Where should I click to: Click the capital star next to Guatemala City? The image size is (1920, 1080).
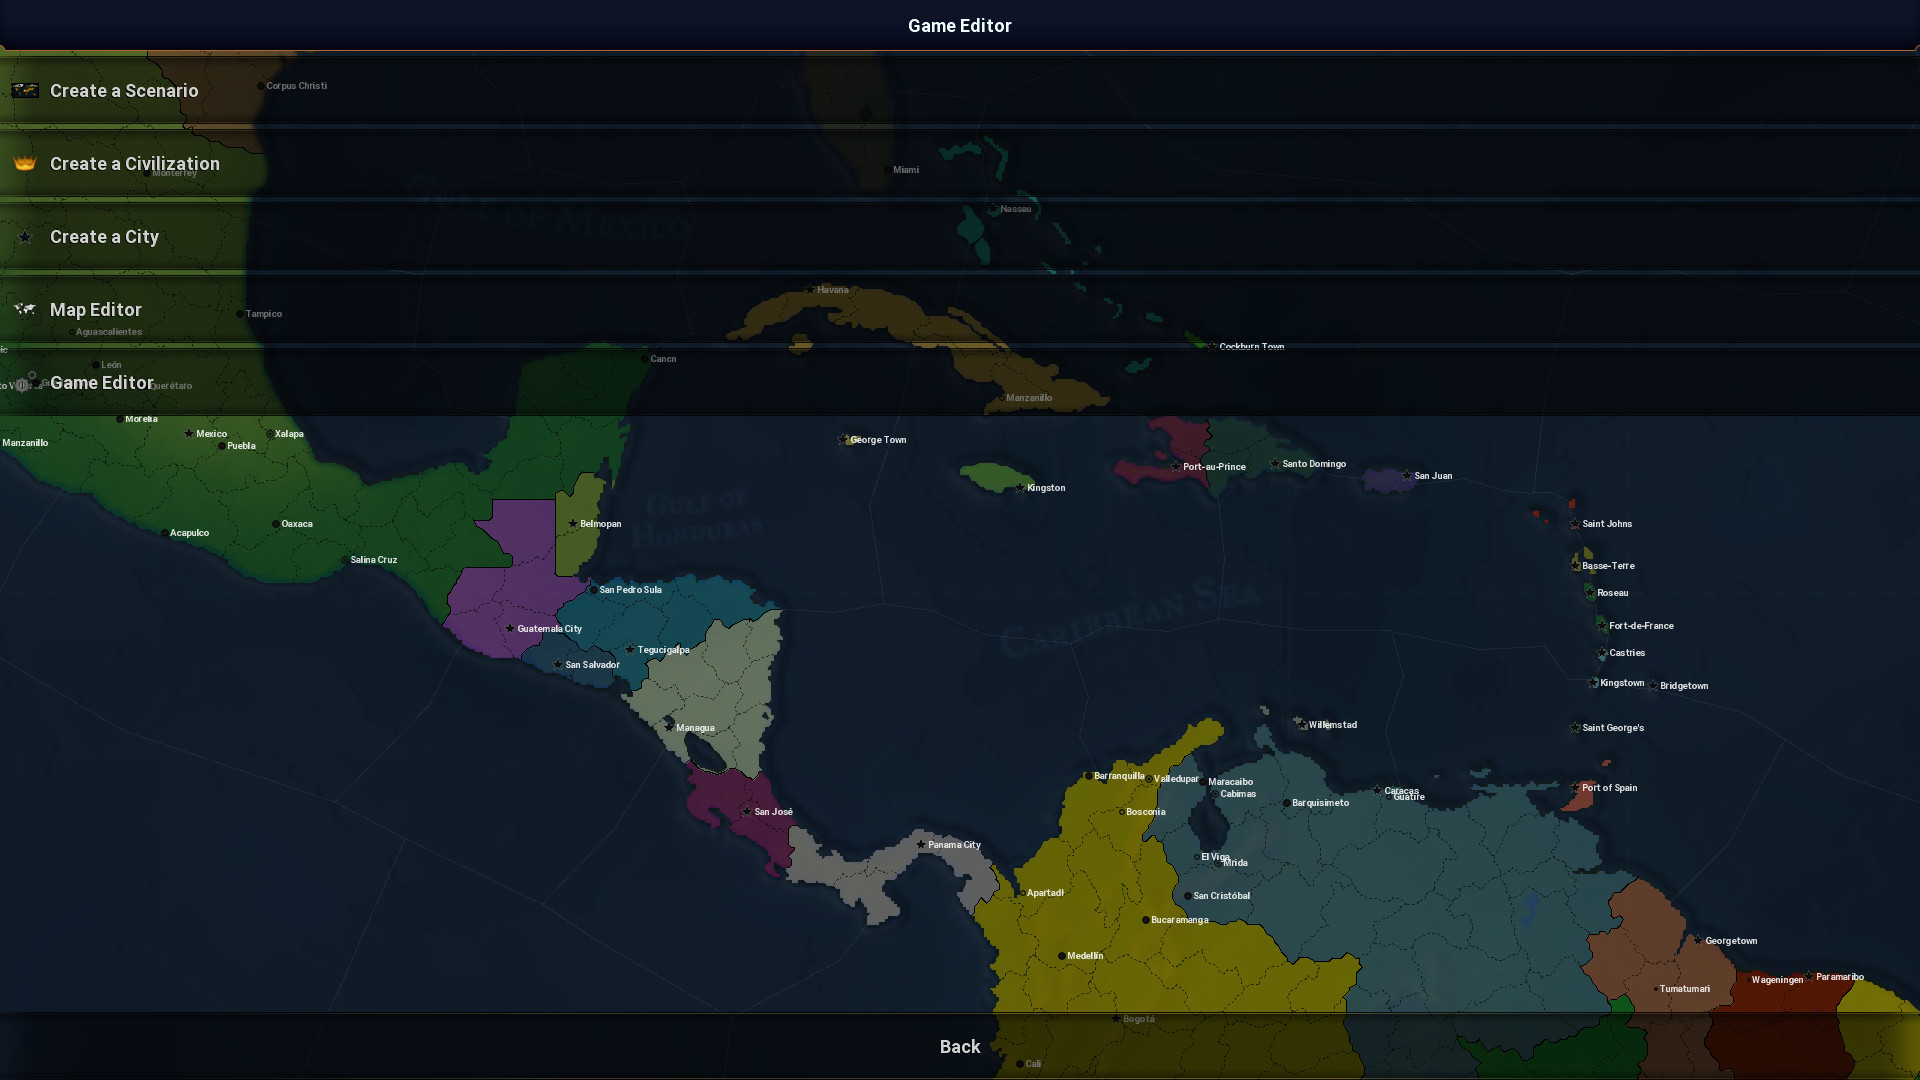[510, 629]
